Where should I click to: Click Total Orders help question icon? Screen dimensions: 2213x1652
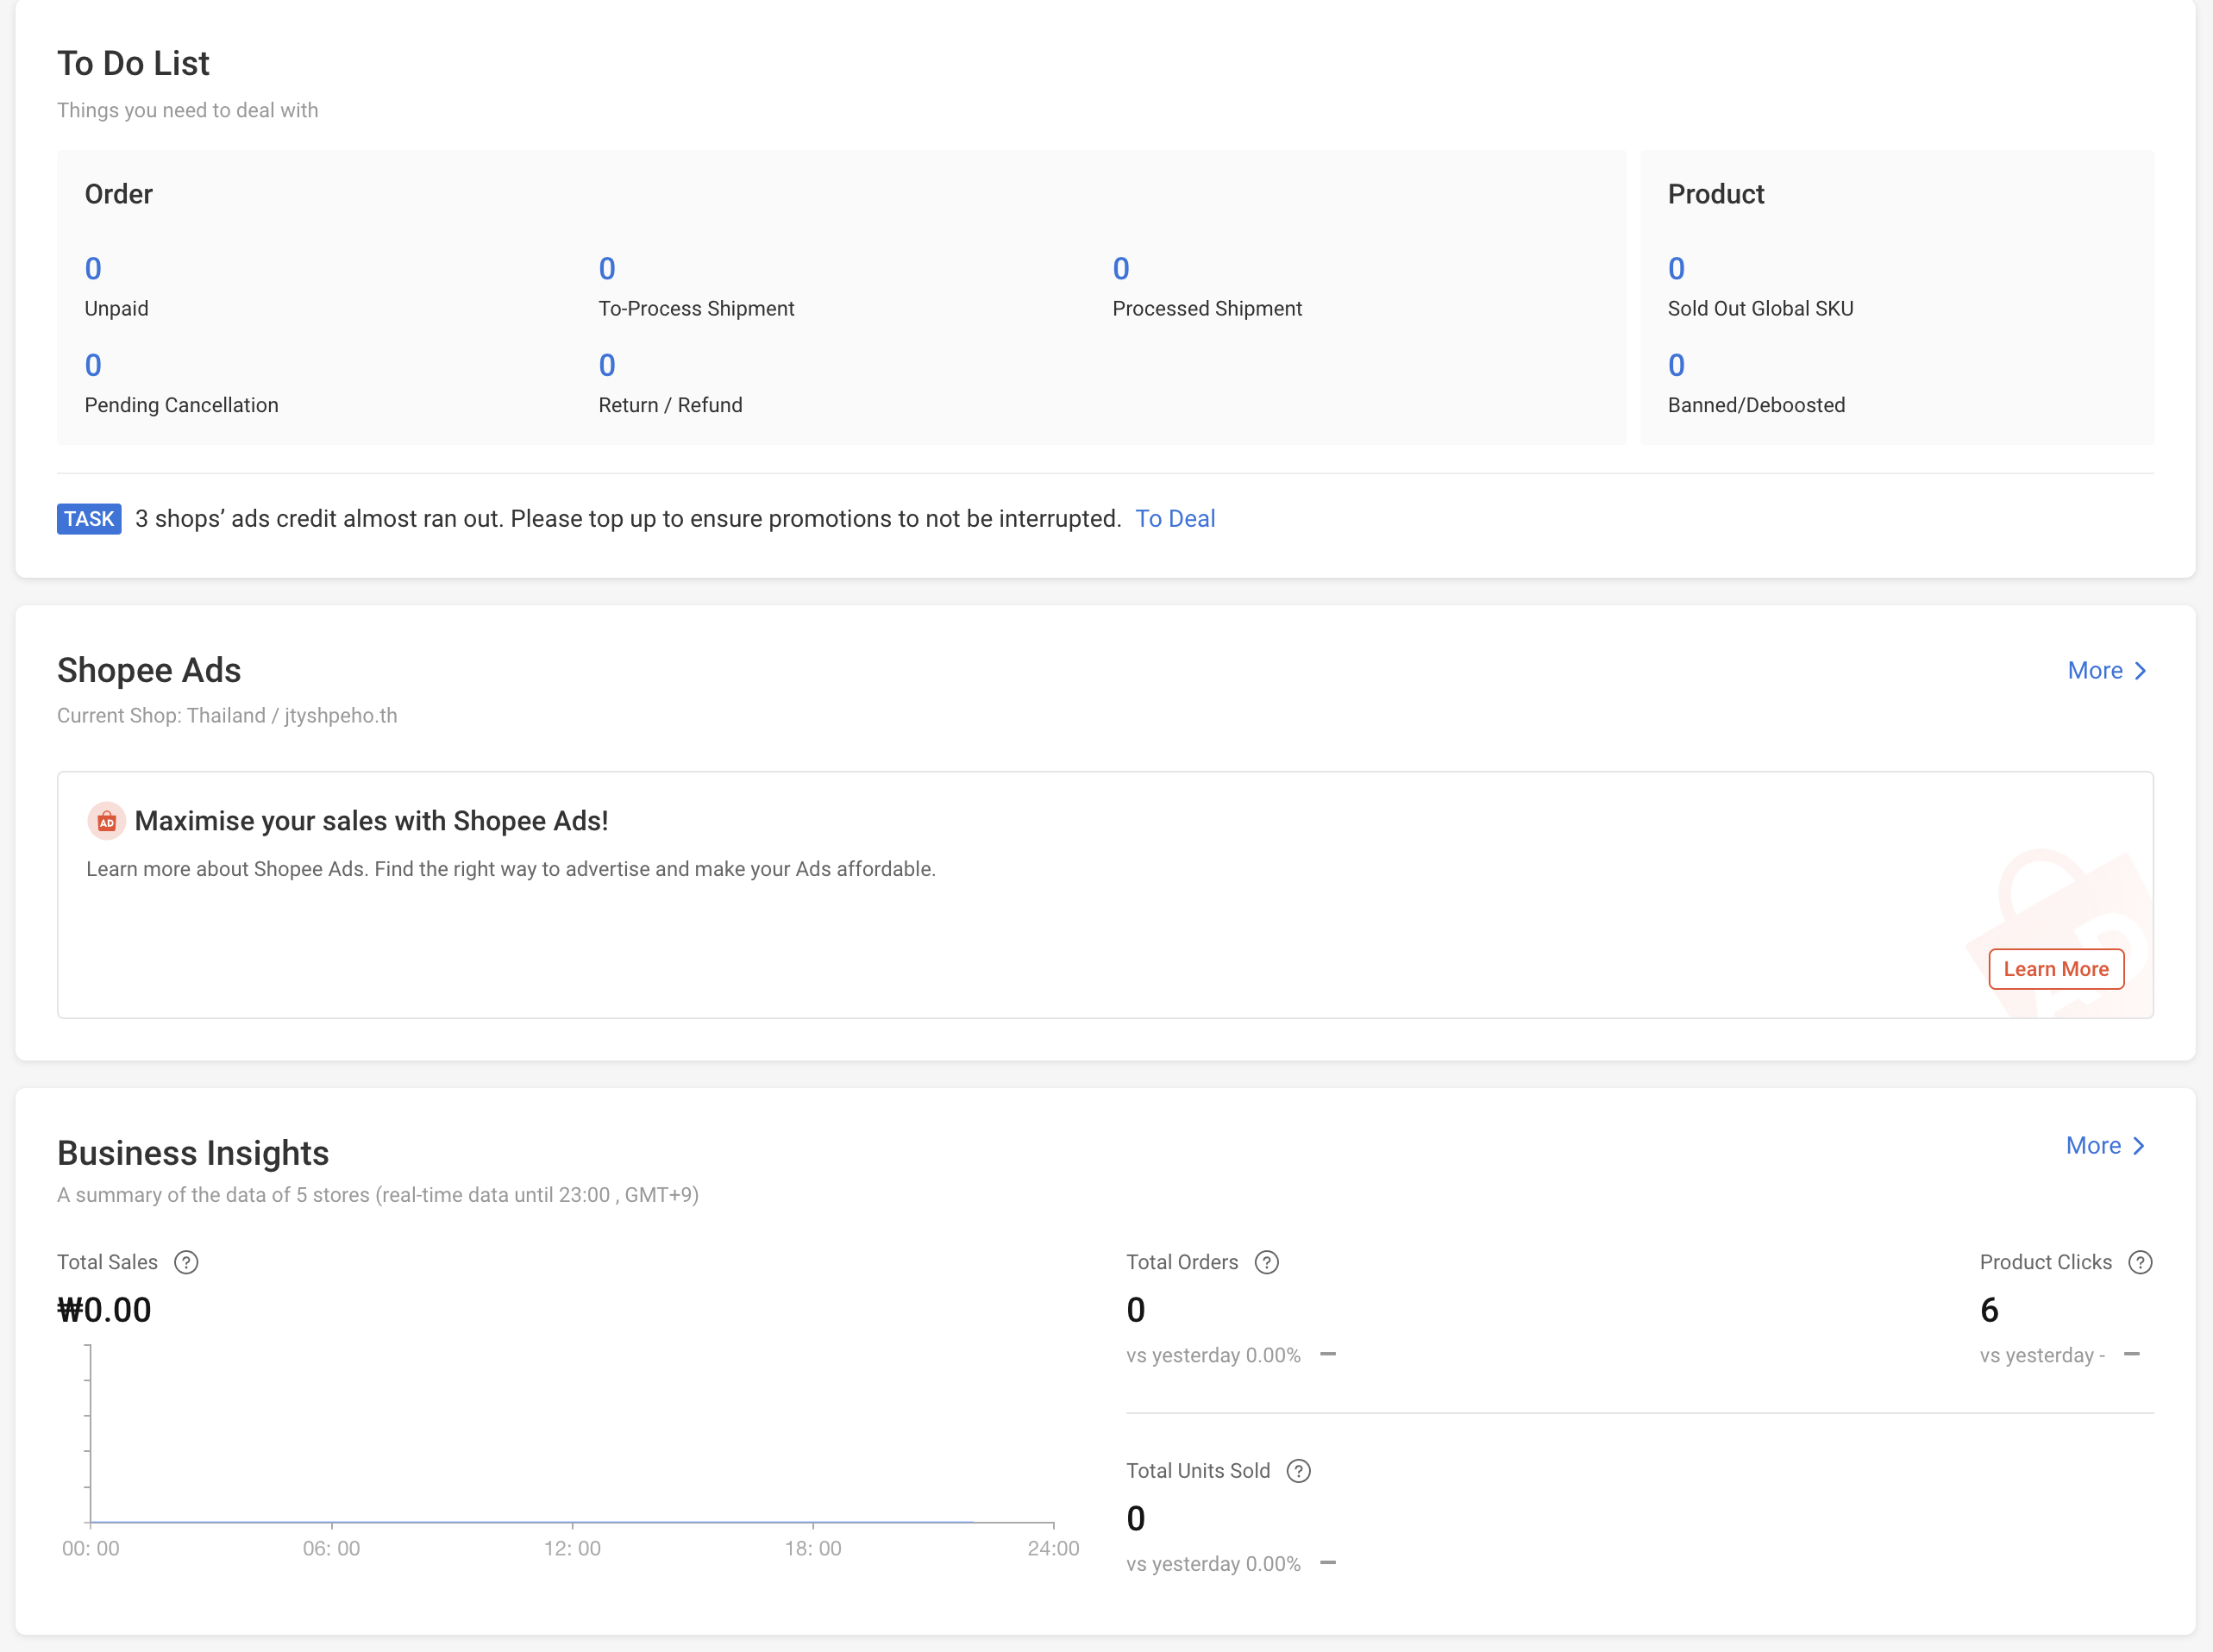1266,1262
